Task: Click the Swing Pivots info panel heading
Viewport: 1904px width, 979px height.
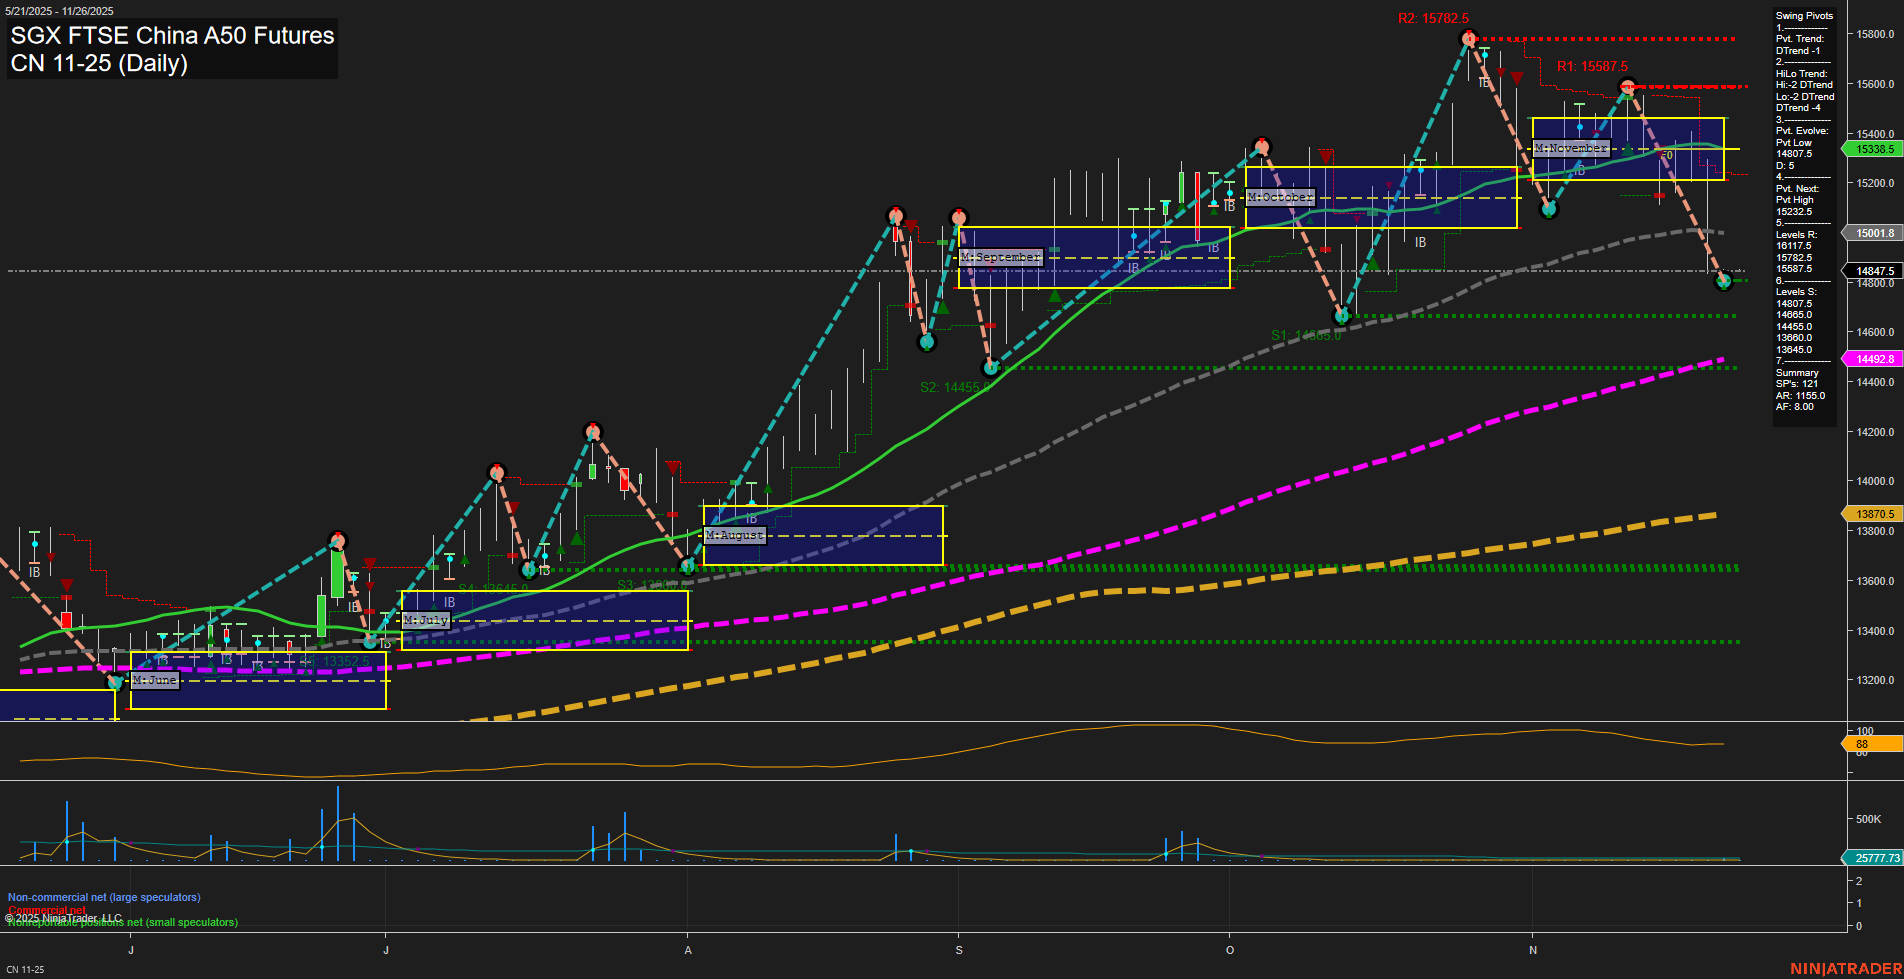Action: point(1804,16)
